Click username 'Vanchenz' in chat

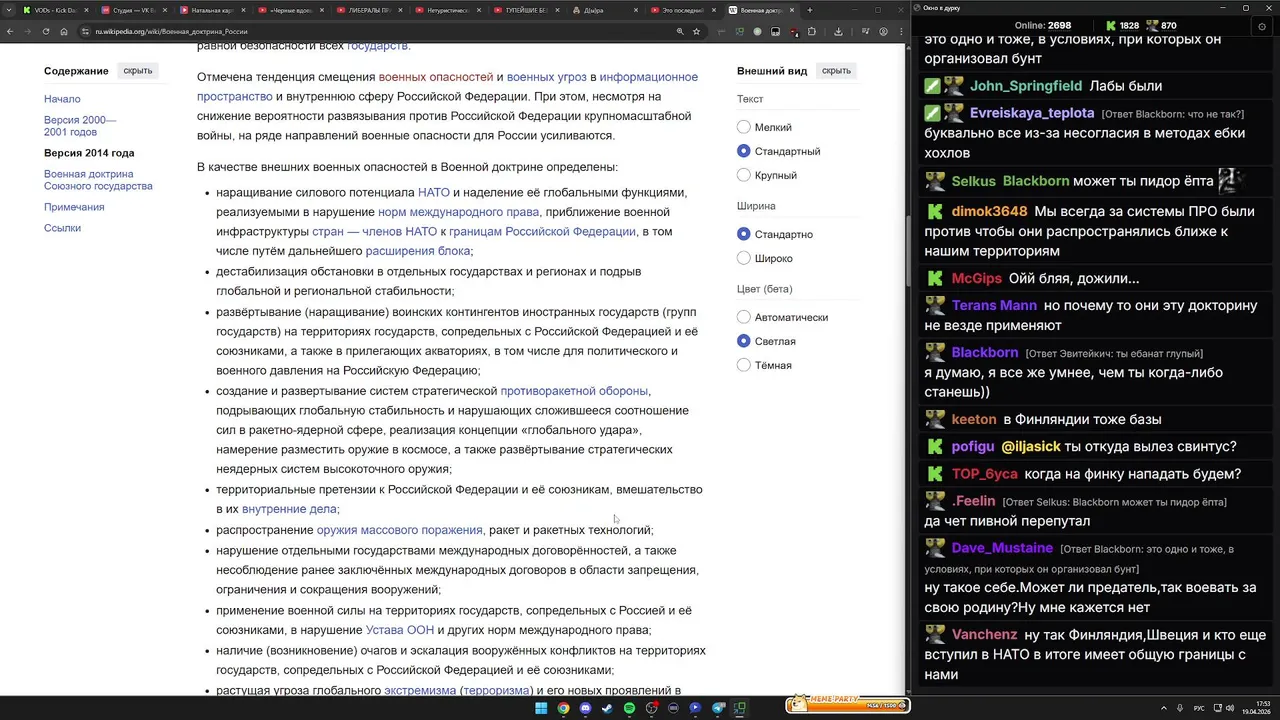tap(984, 634)
